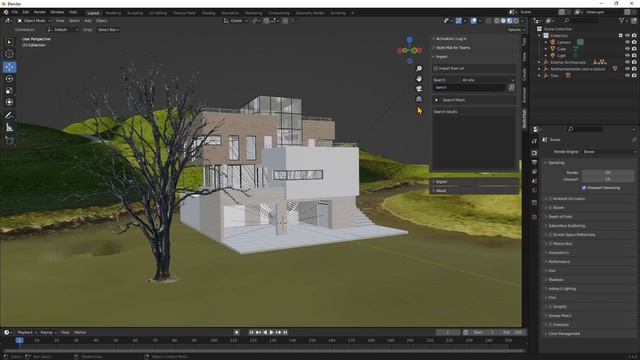This screenshot has height=360, width=640.
Task: Enable Bloom checkbox
Action: [x=550, y=207]
